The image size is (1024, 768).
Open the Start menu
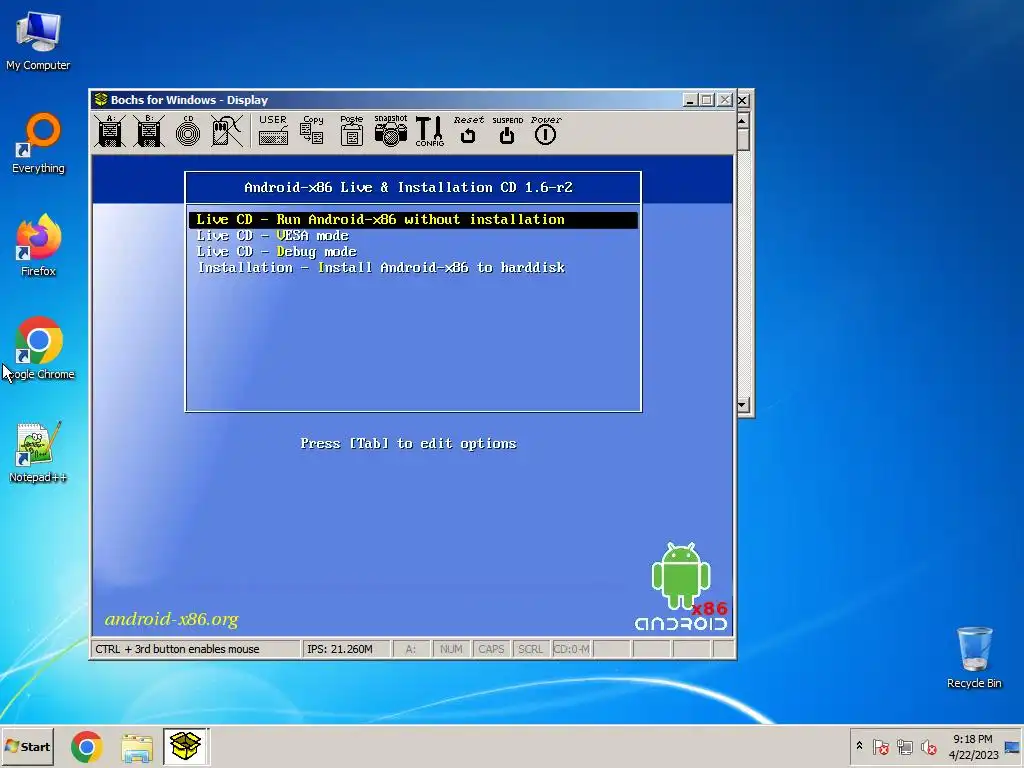27,746
